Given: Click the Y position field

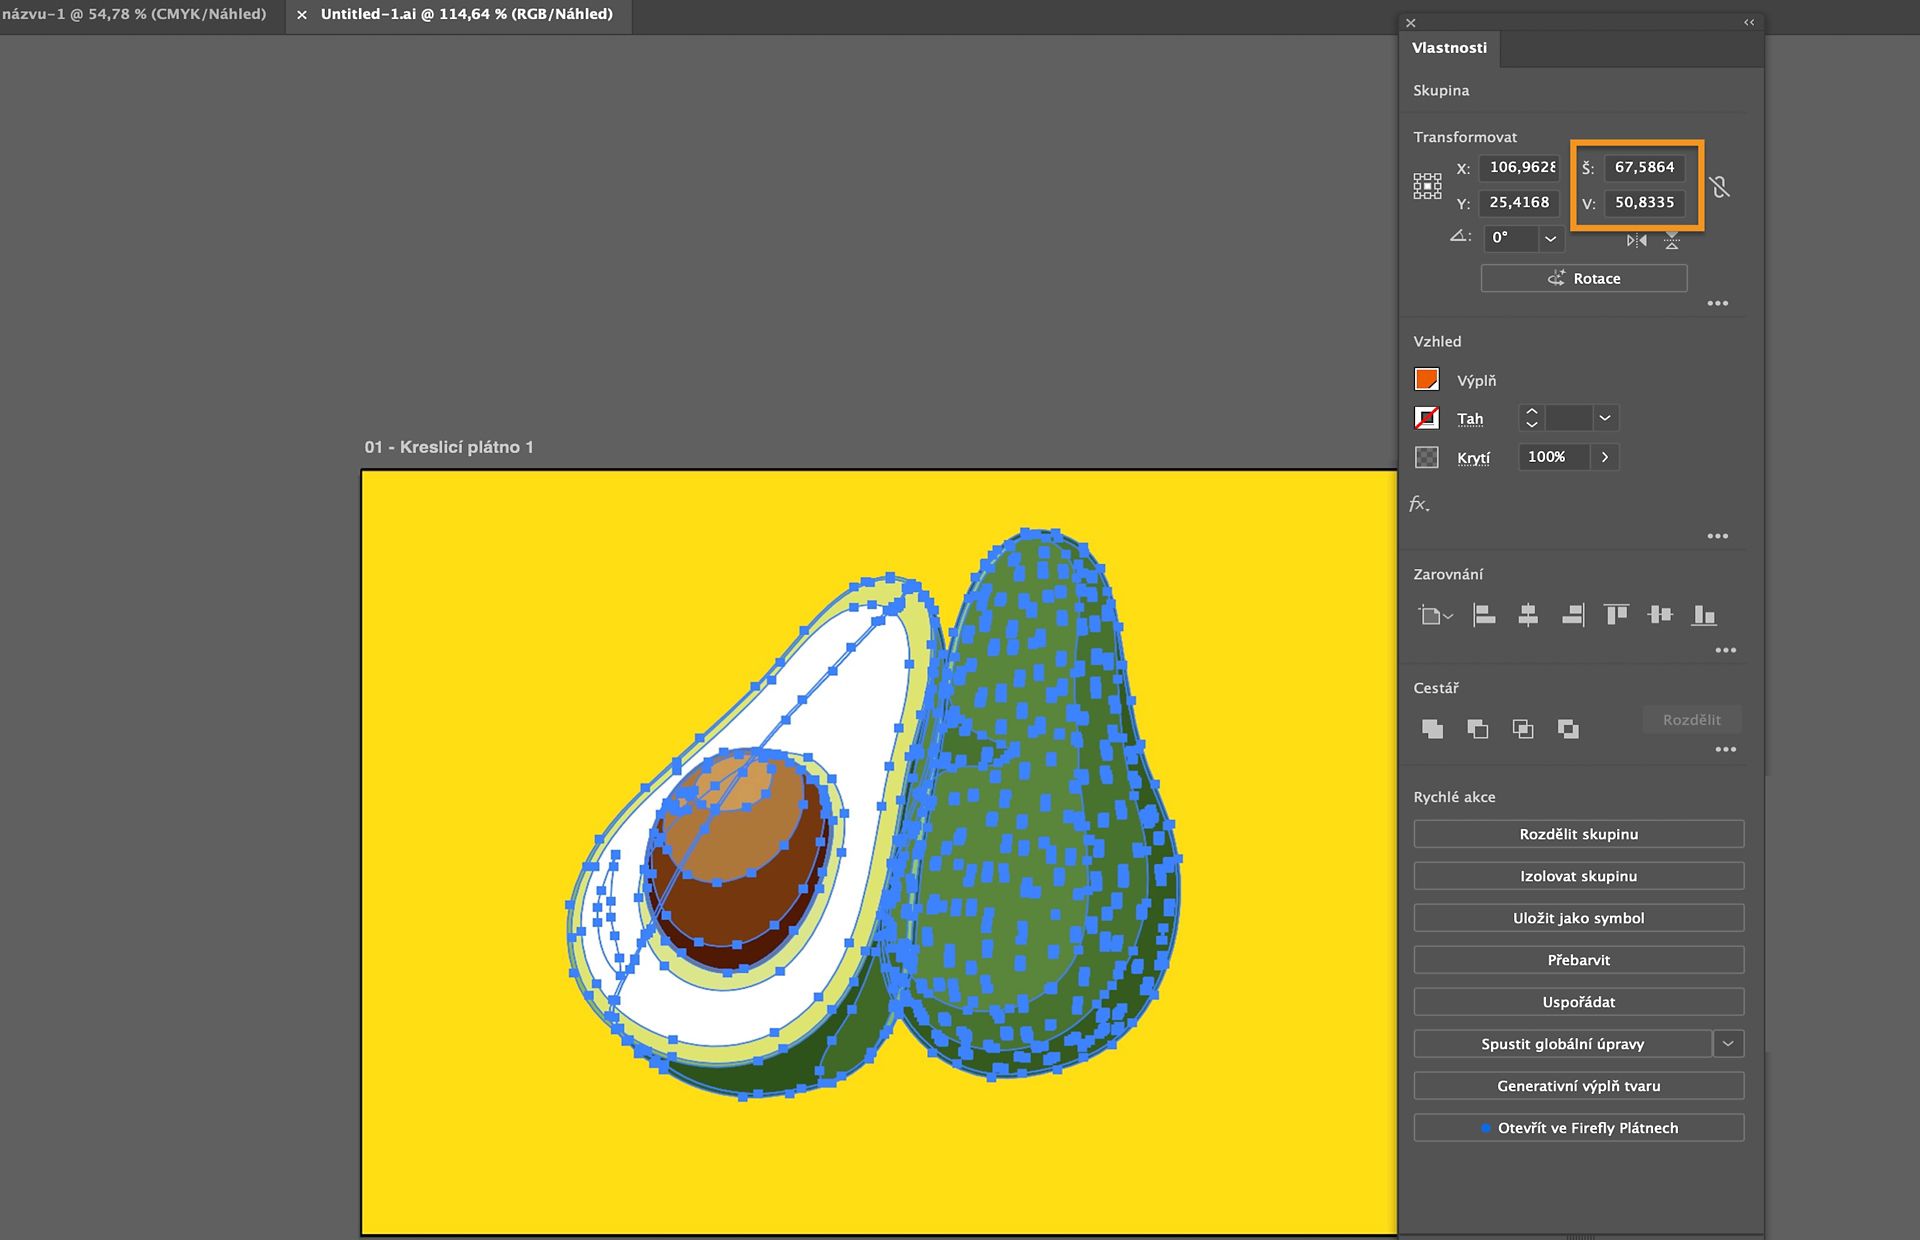Looking at the screenshot, I should pos(1520,203).
